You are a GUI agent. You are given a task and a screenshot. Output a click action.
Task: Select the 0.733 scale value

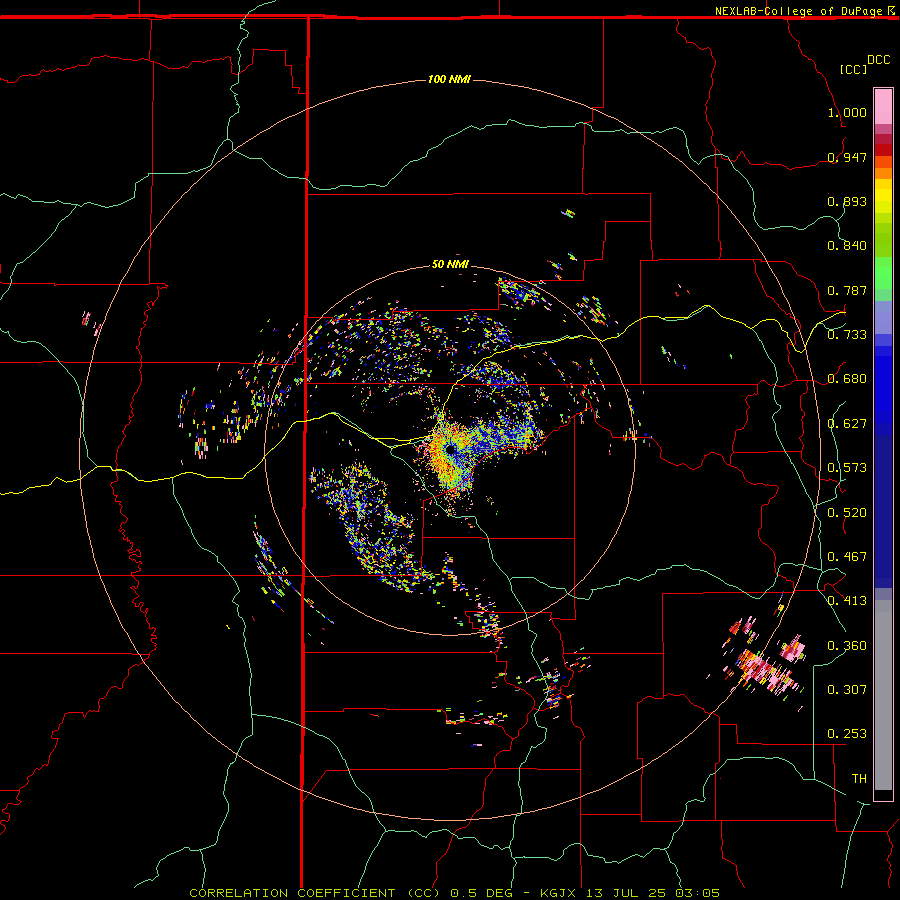(847, 335)
